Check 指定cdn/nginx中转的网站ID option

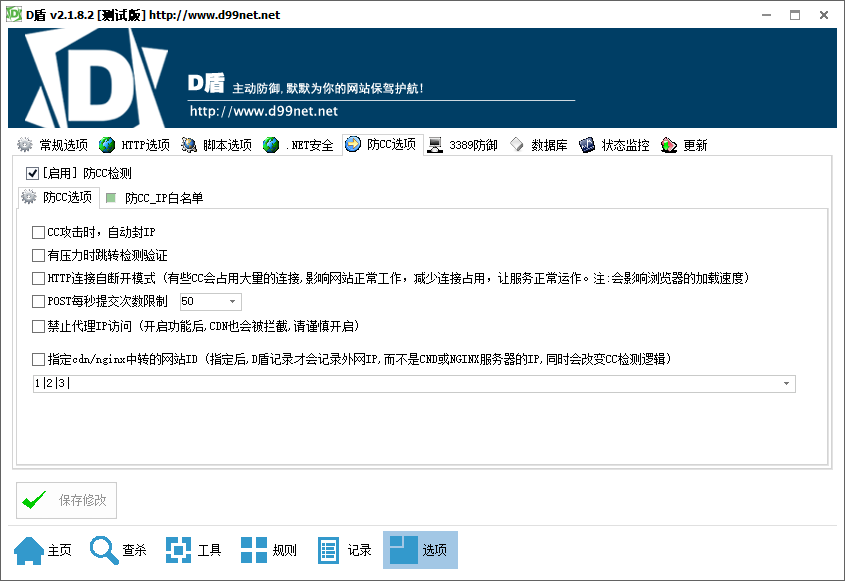(x=38, y=359)
